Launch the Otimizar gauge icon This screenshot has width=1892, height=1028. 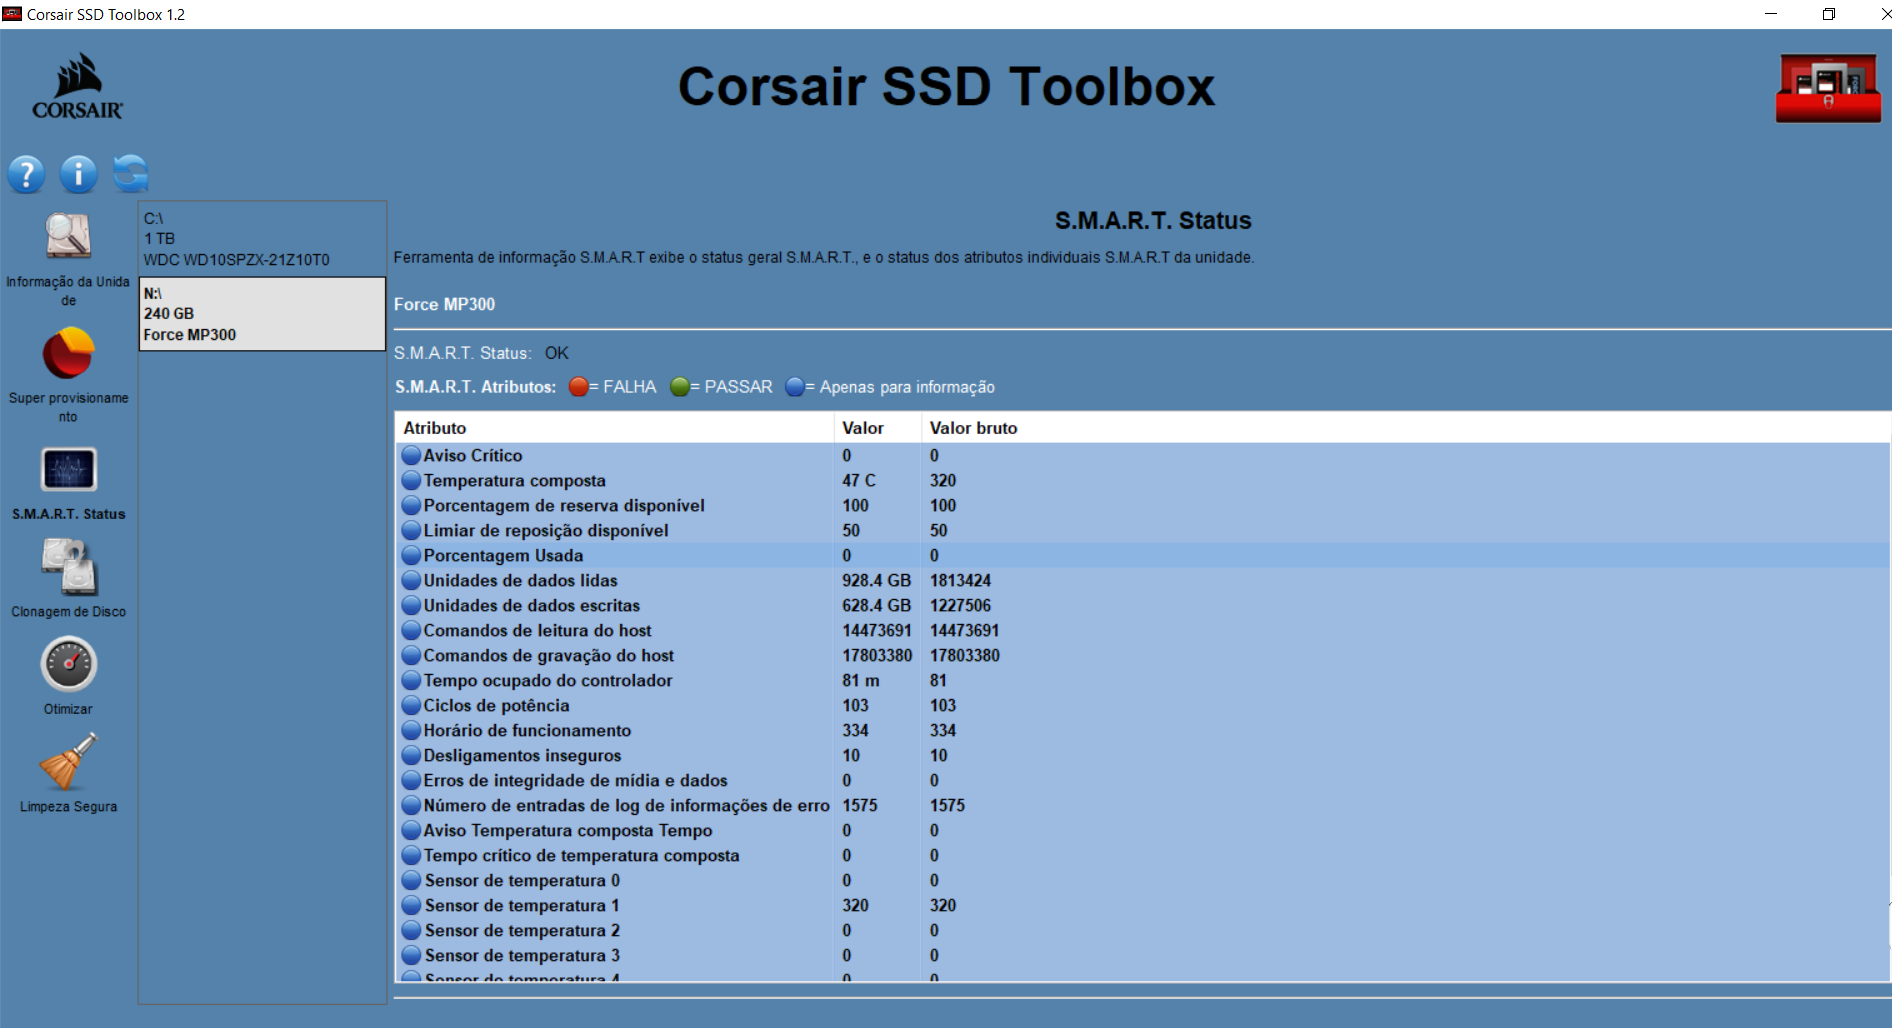pyautogui.click(x=68, y=664)
